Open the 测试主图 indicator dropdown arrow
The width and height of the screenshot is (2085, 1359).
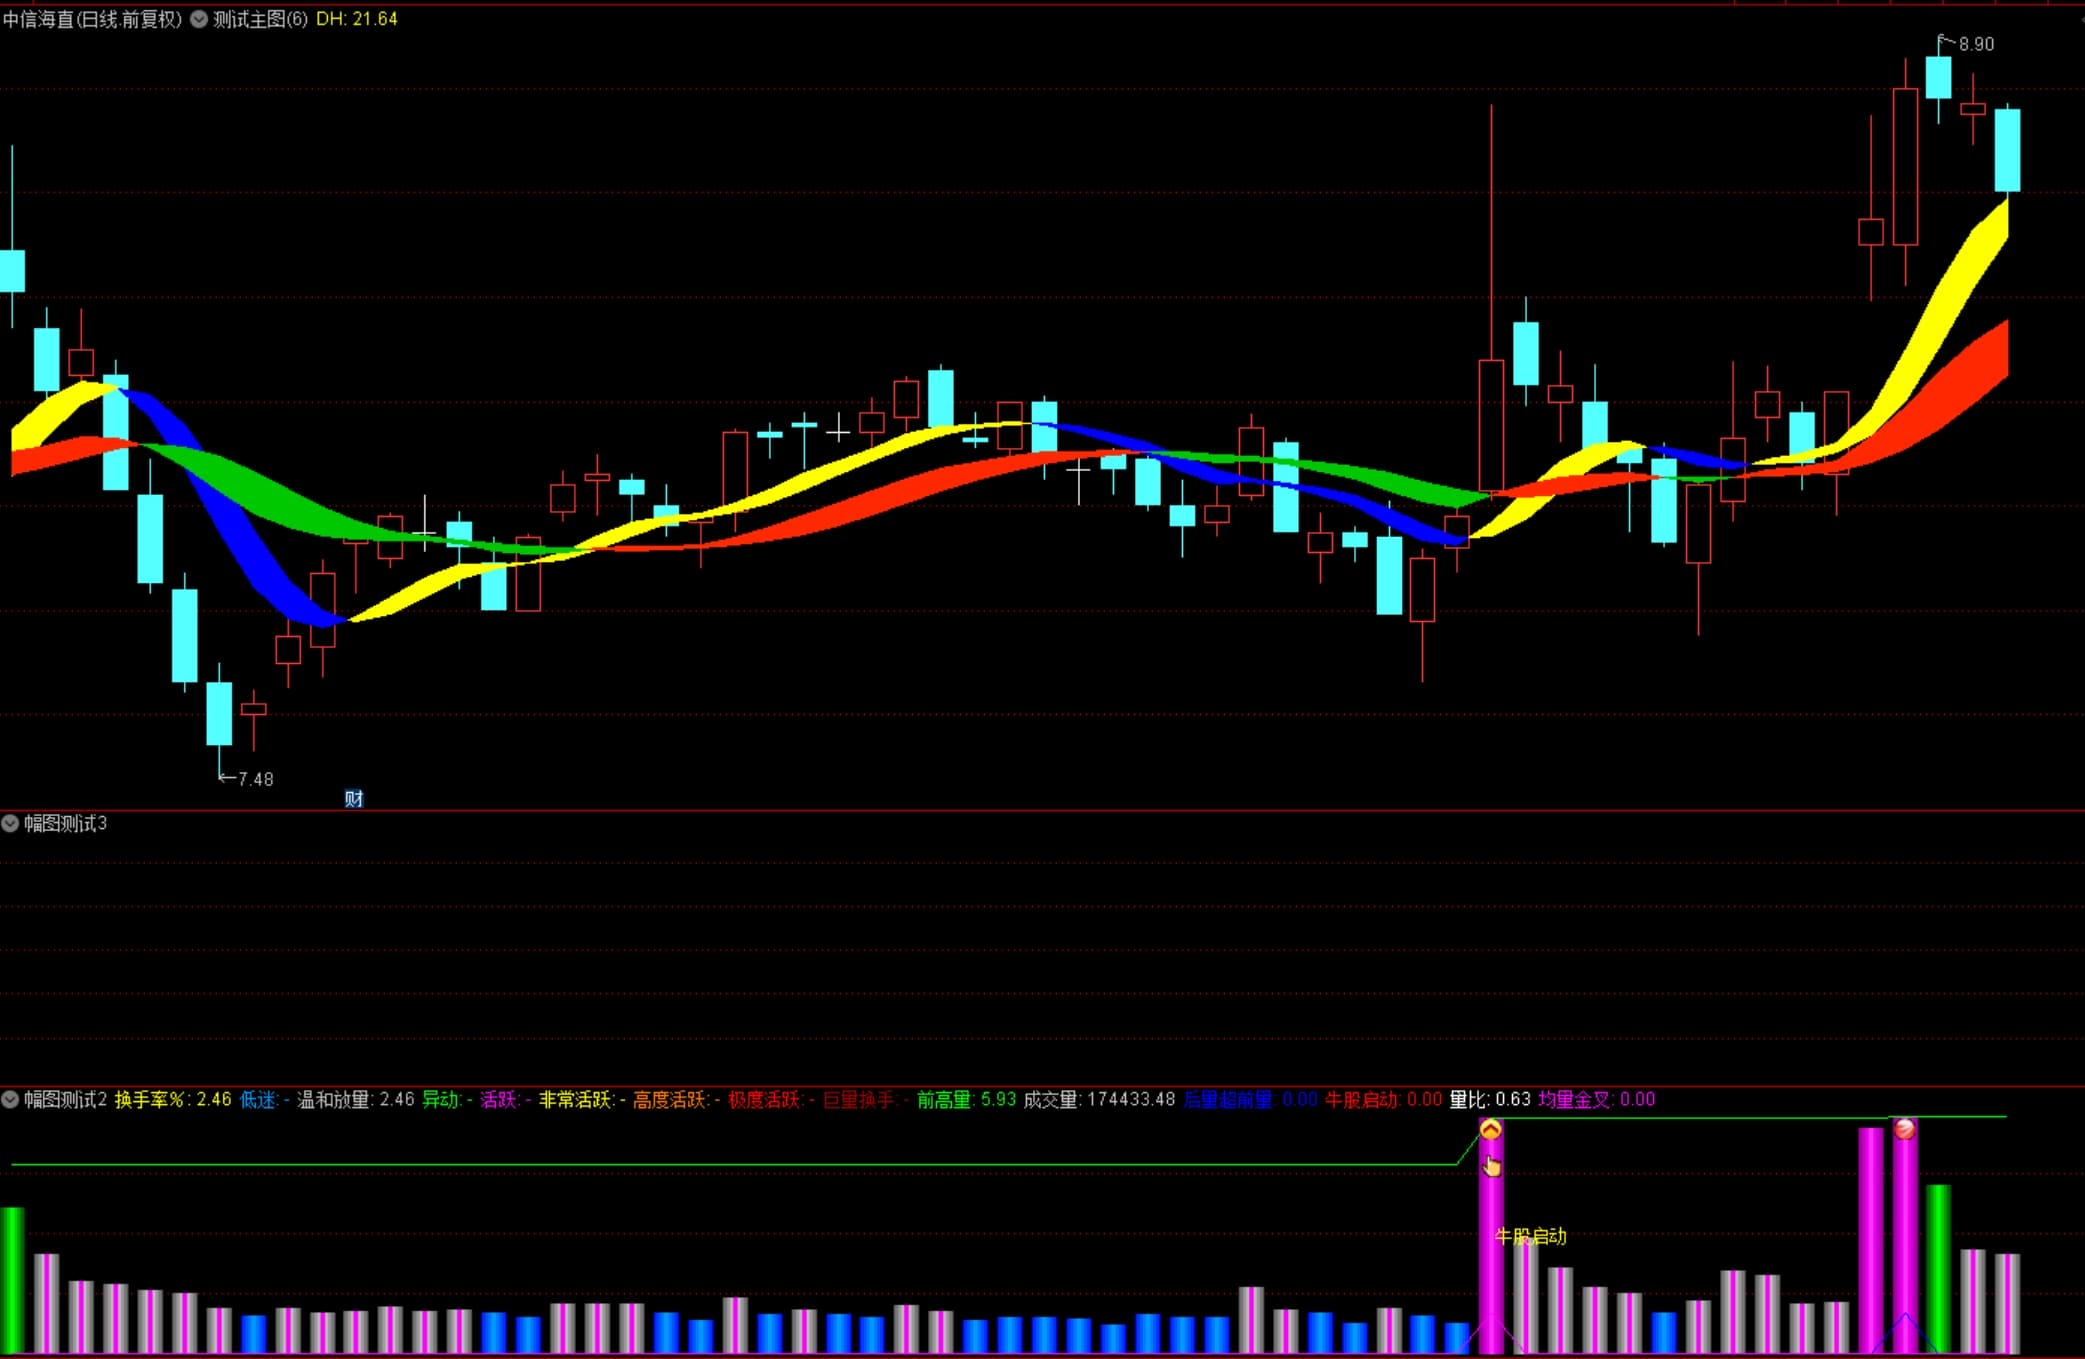pos(199,19)
